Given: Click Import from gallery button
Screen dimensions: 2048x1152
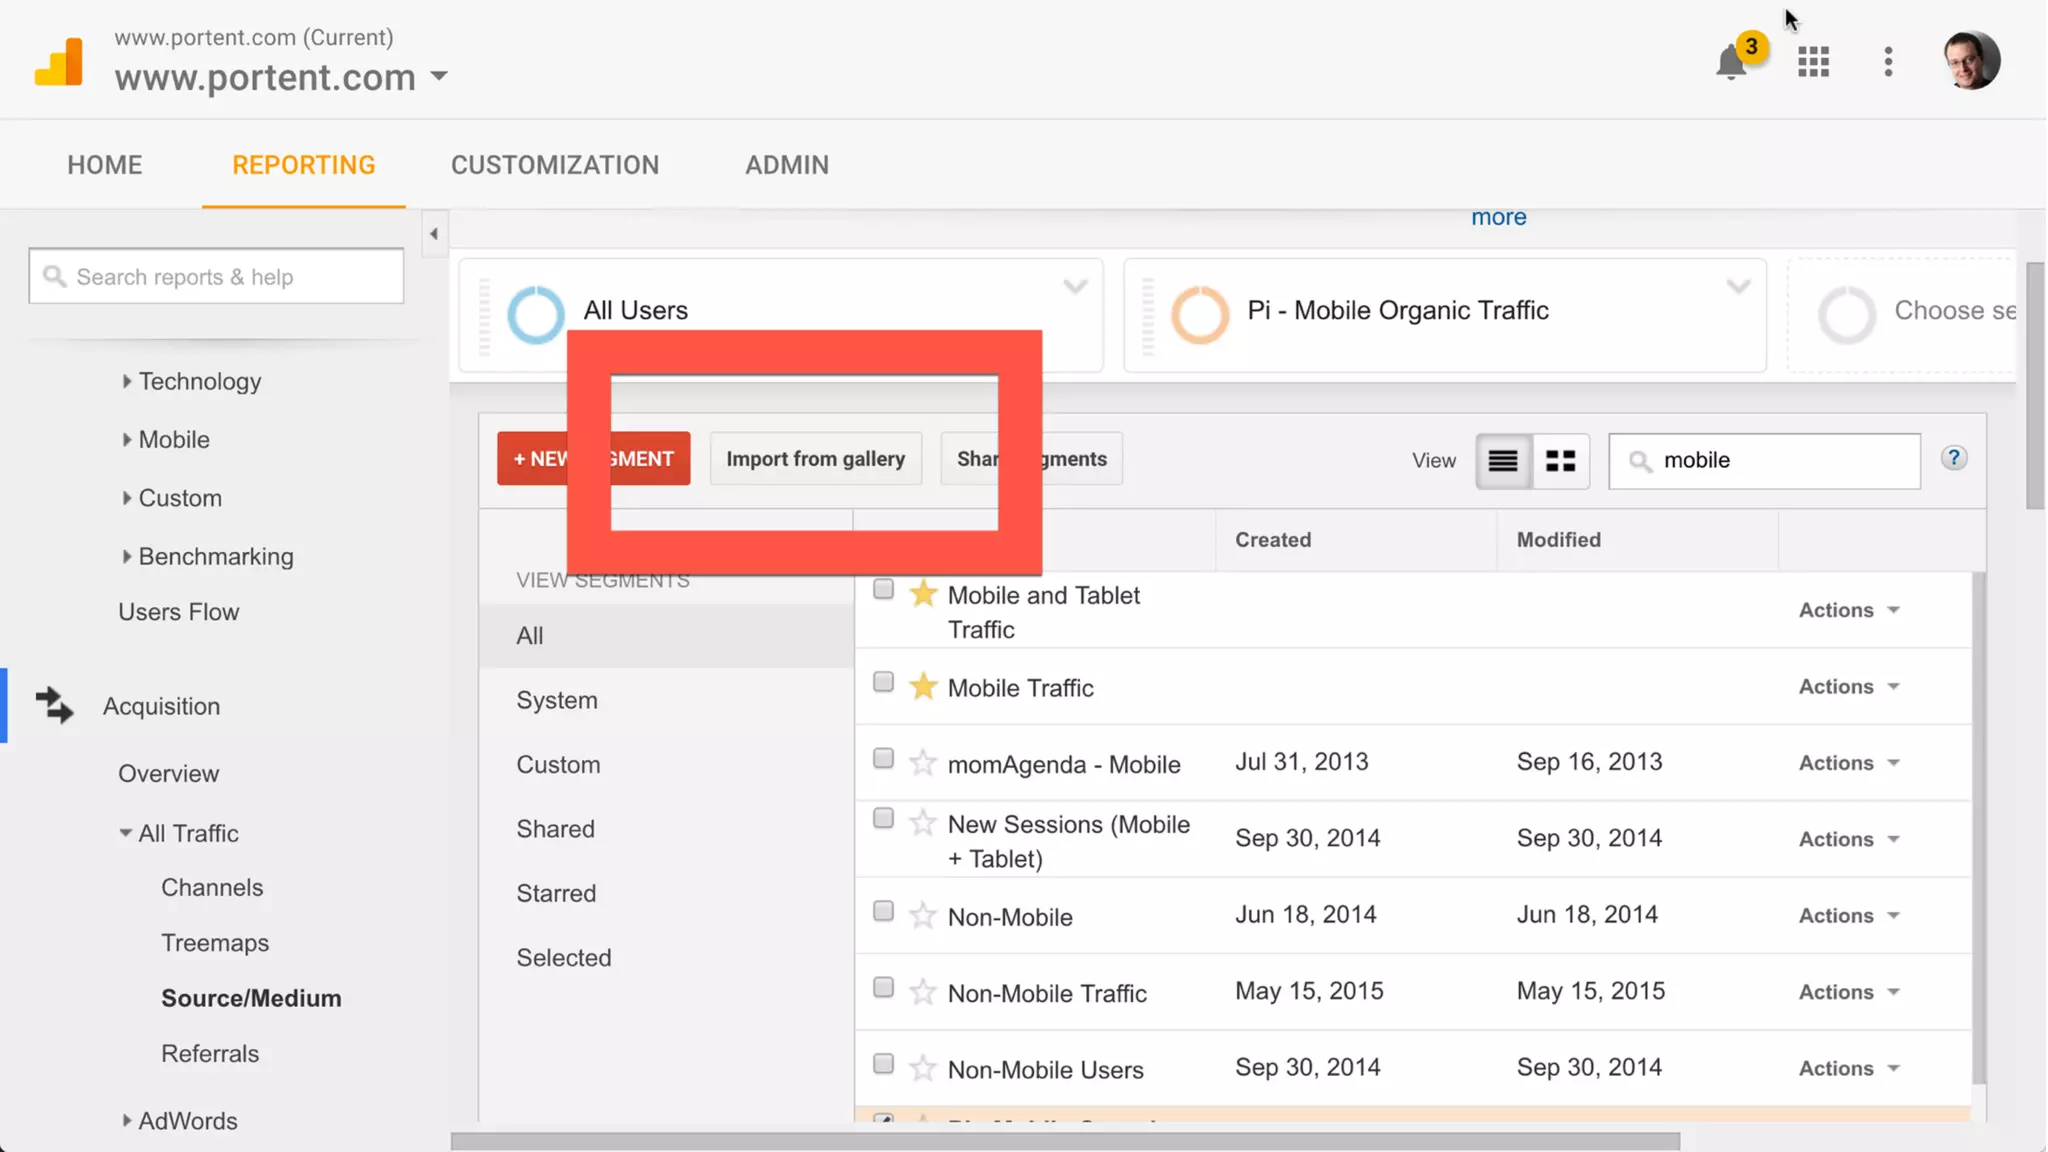Looking at the screenshot, I should point(815,459).
